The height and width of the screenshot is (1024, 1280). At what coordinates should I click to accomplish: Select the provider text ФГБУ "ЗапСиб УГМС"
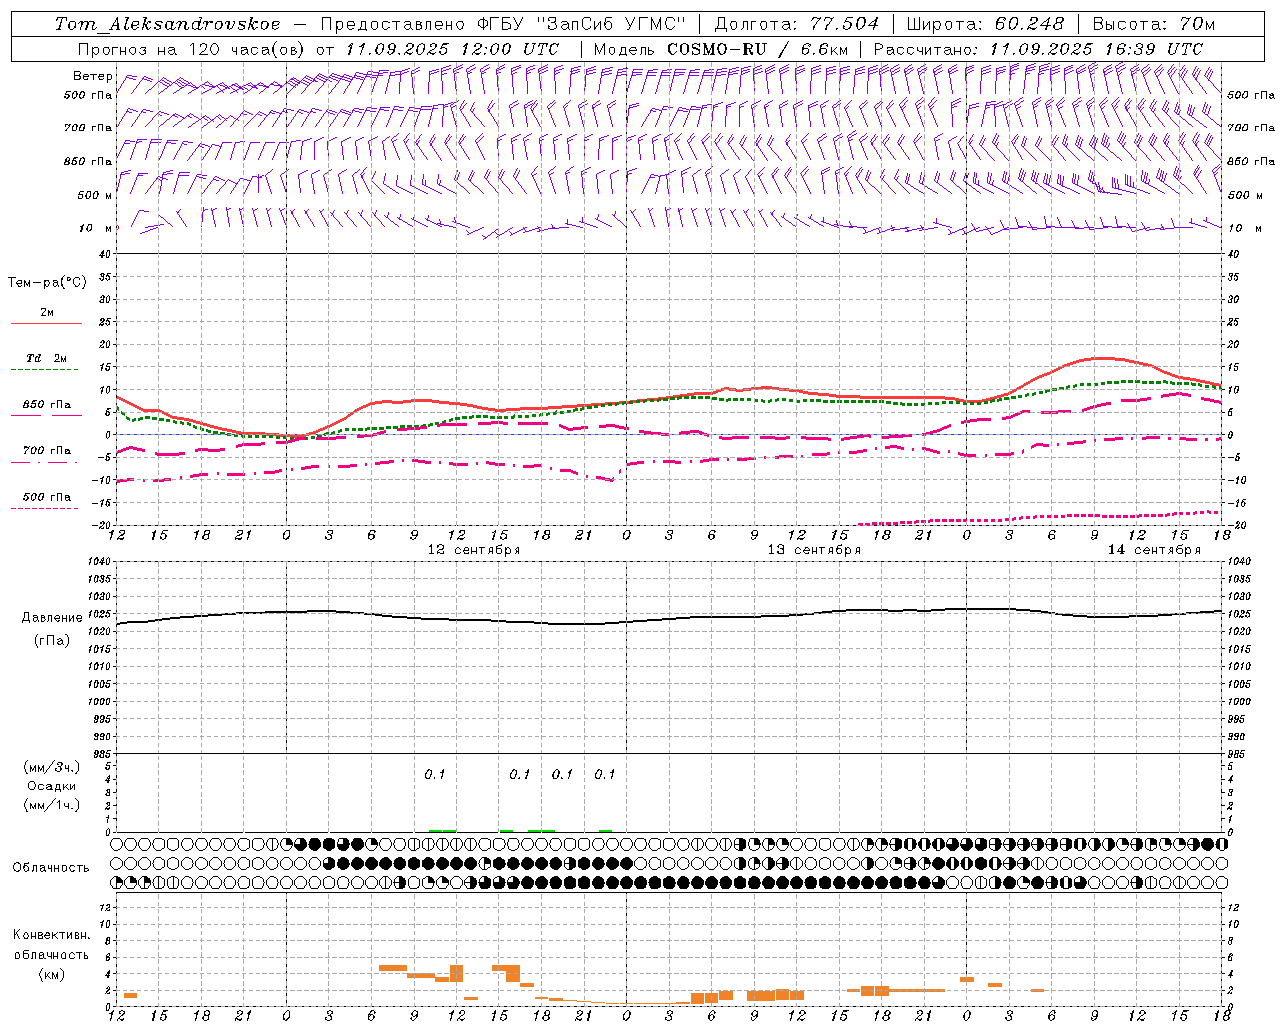pyautogui.click(x=581, y=24)
